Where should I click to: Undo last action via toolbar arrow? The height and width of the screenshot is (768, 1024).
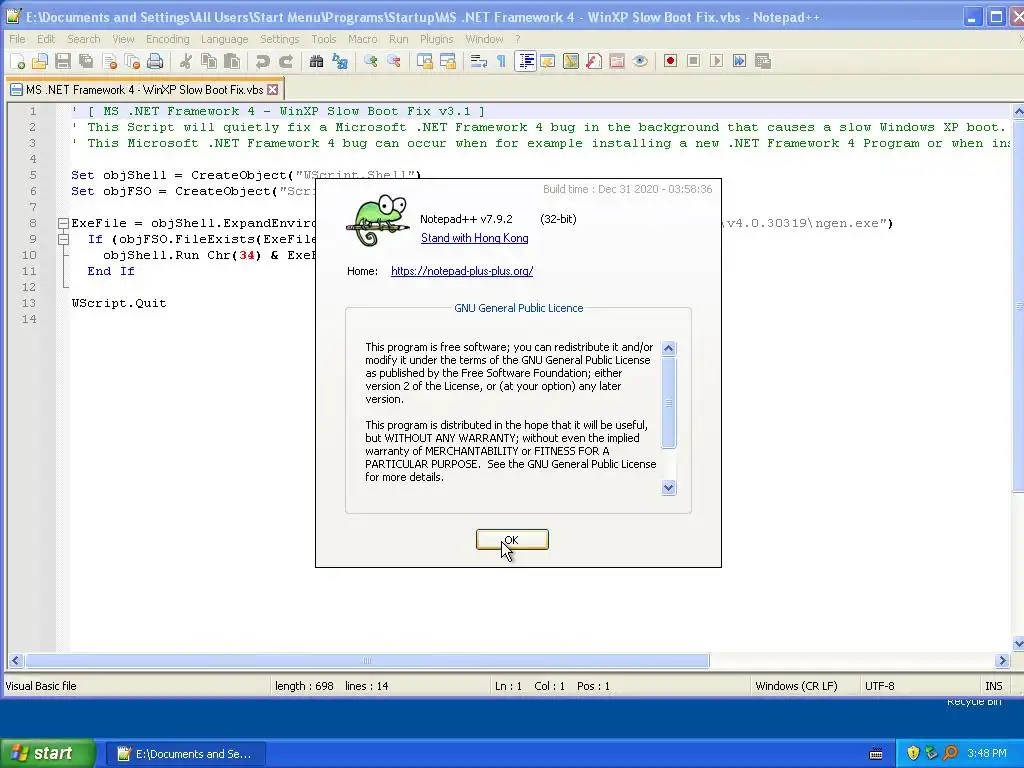(x=263, y=61)
